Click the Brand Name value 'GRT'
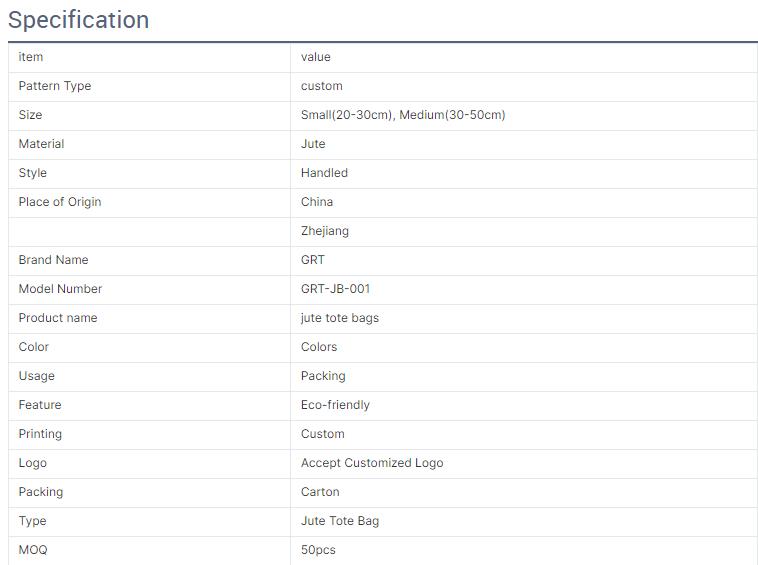 click(313, 260)
